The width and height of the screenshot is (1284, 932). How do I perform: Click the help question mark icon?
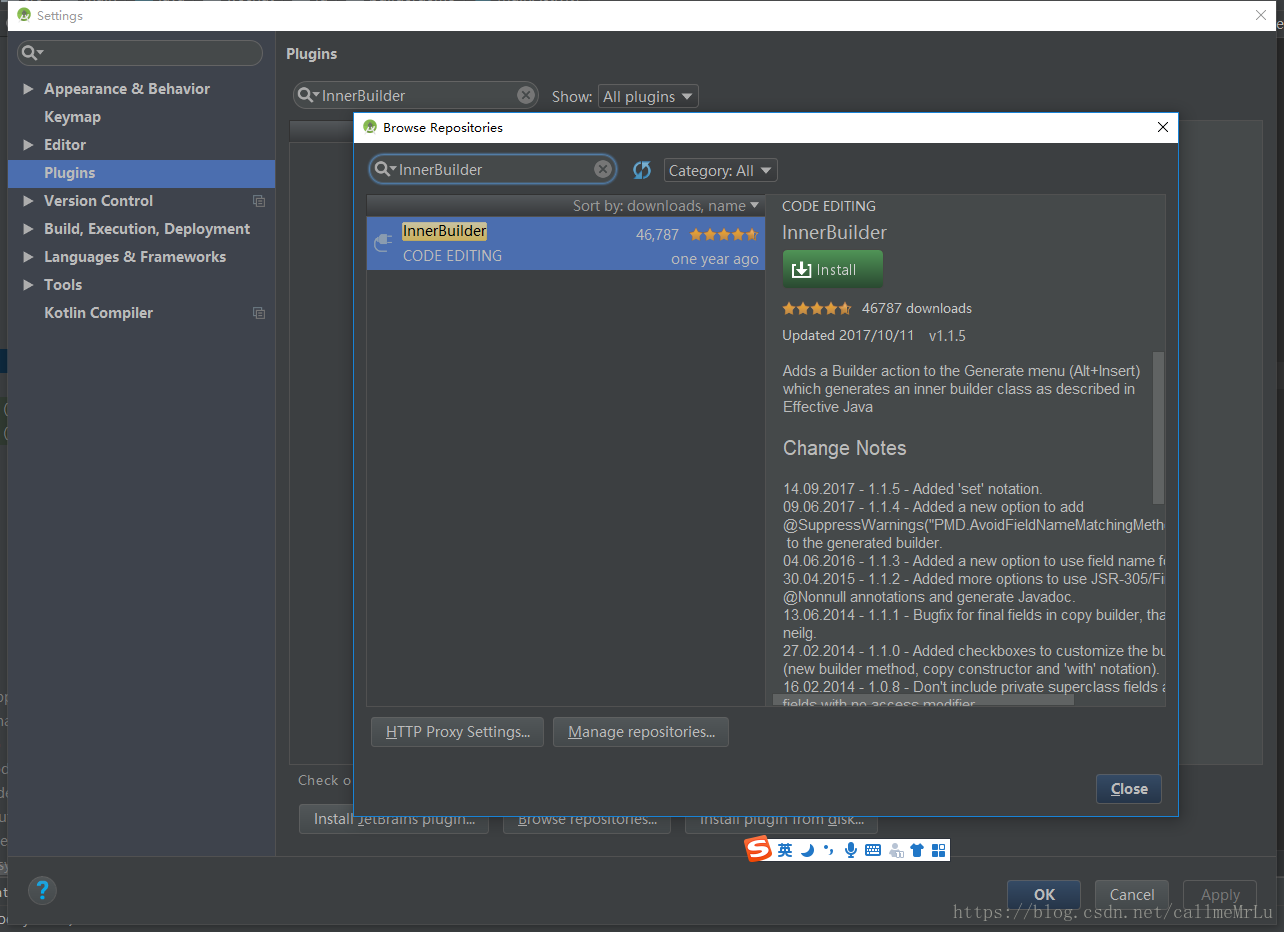tap(42, 890)
